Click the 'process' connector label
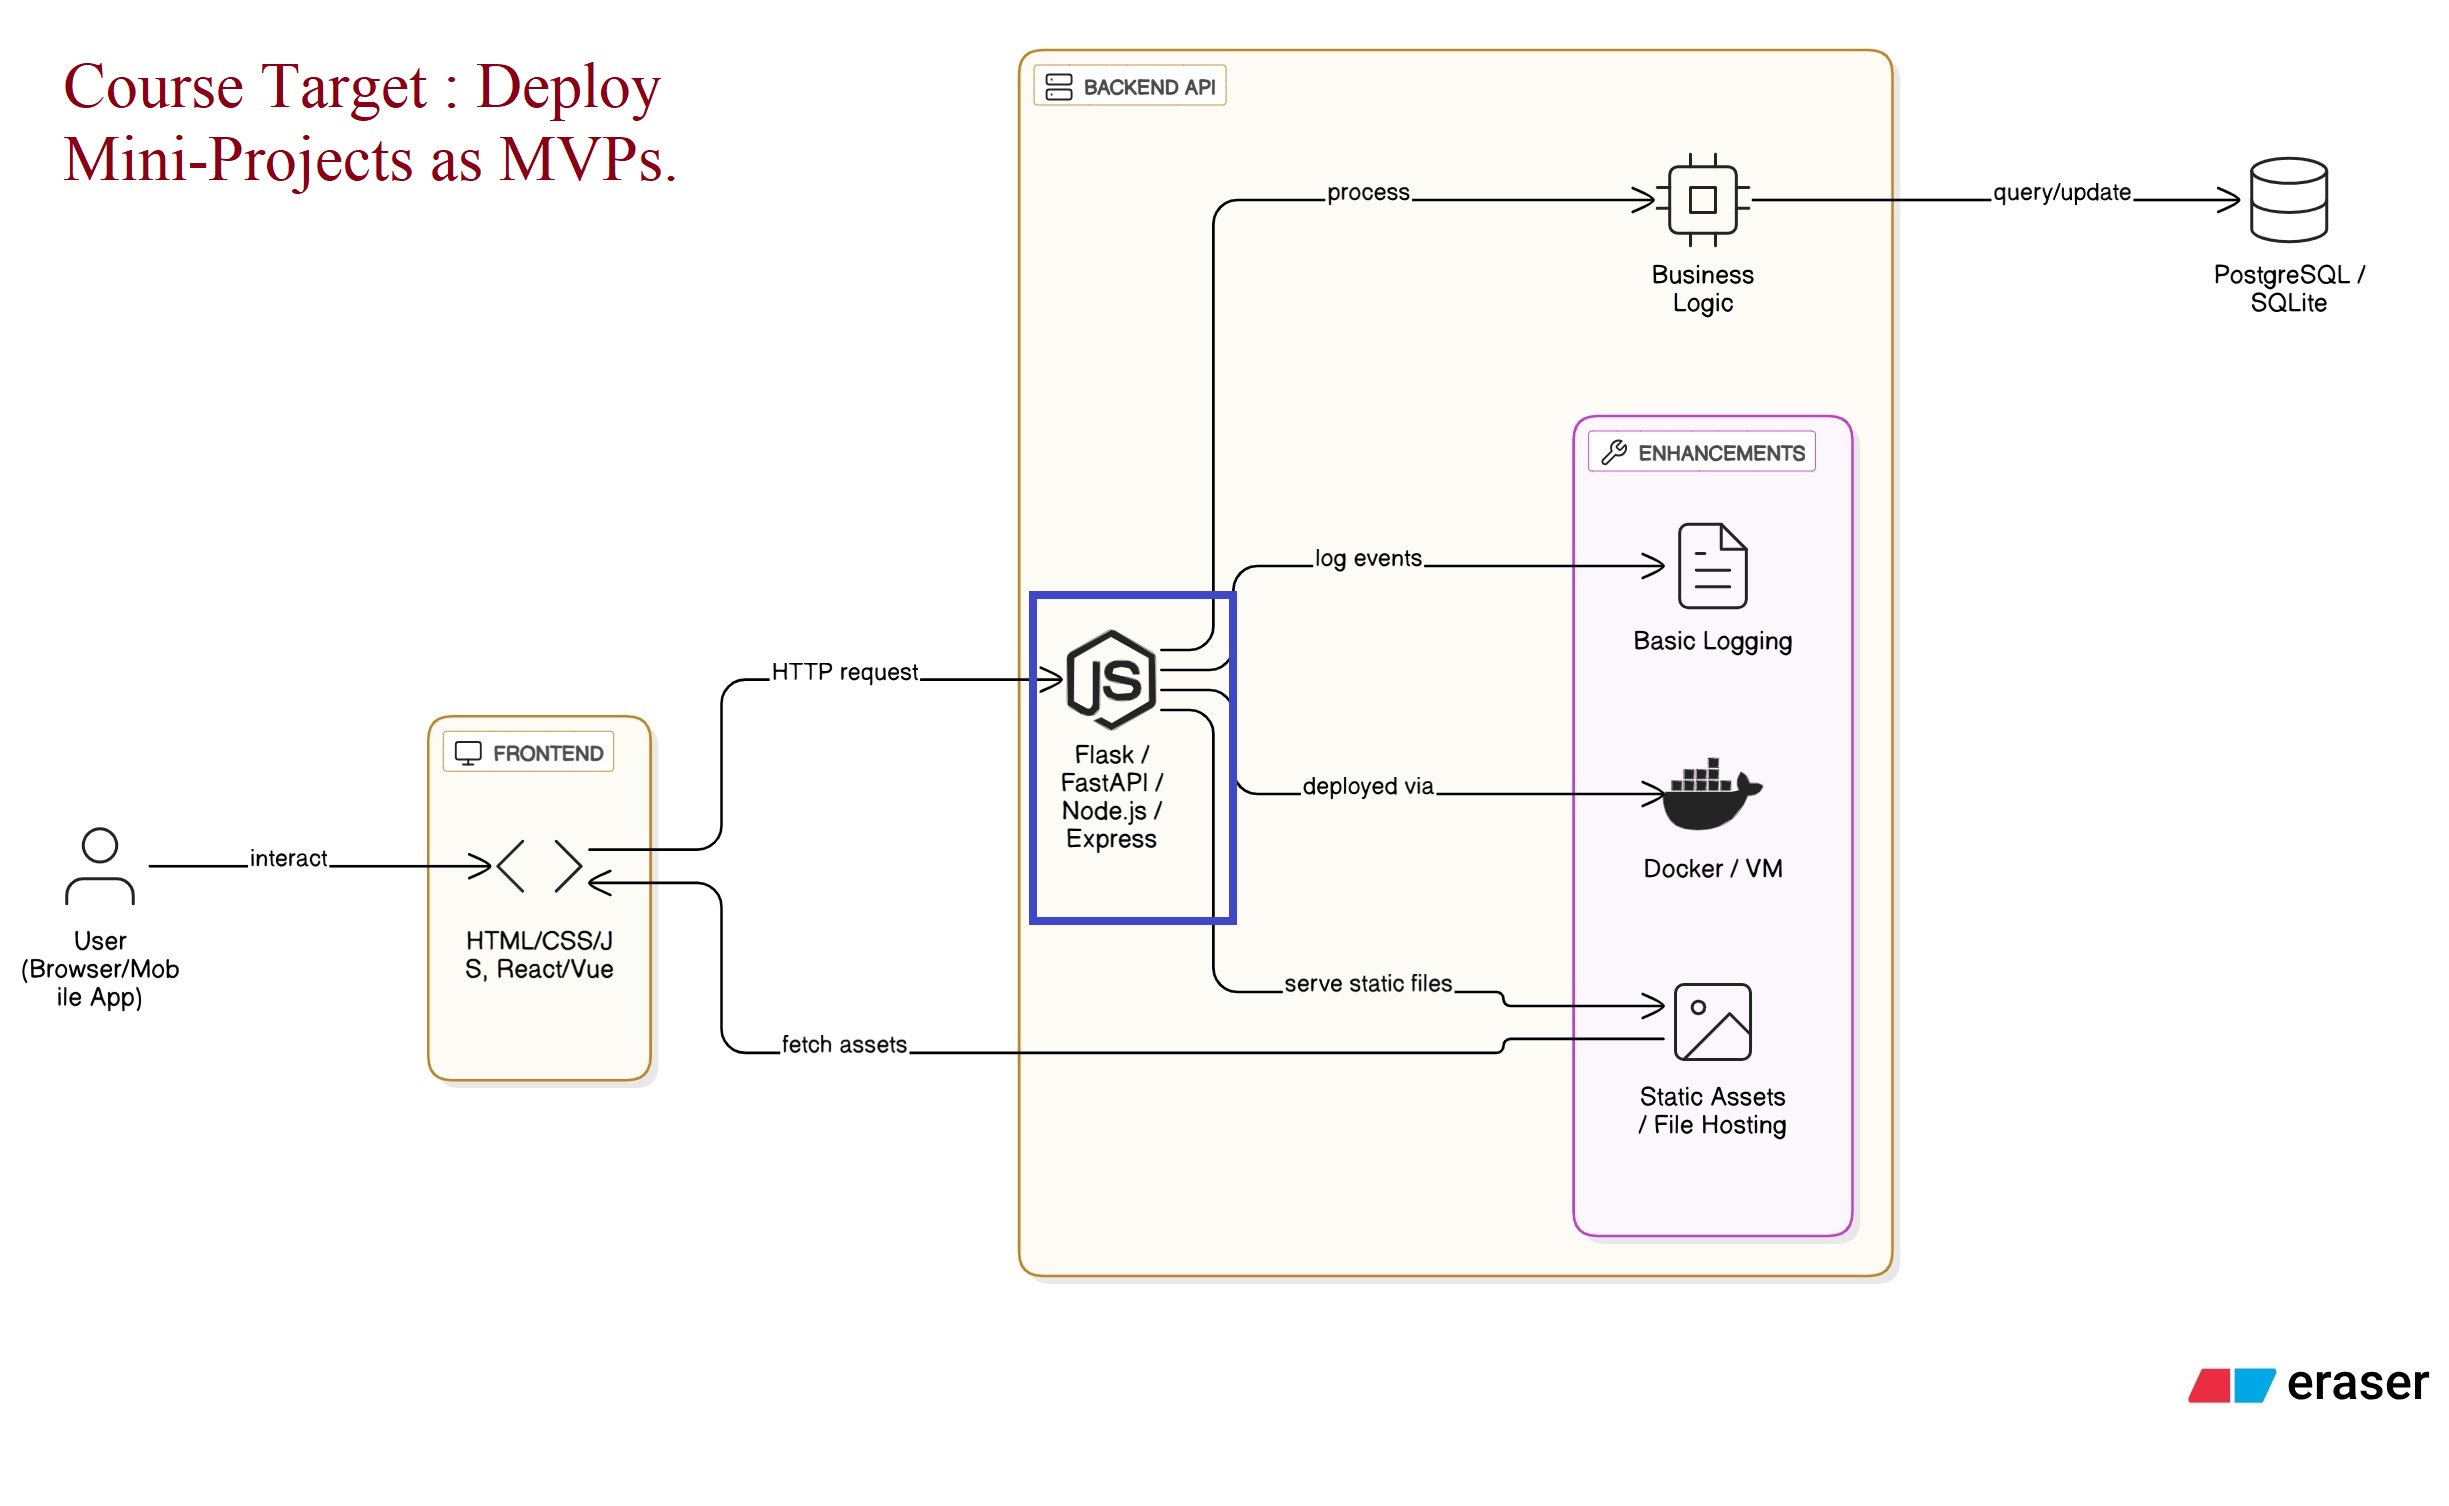This screenshot has width=2449, height=1506. tap(1368, 192)
